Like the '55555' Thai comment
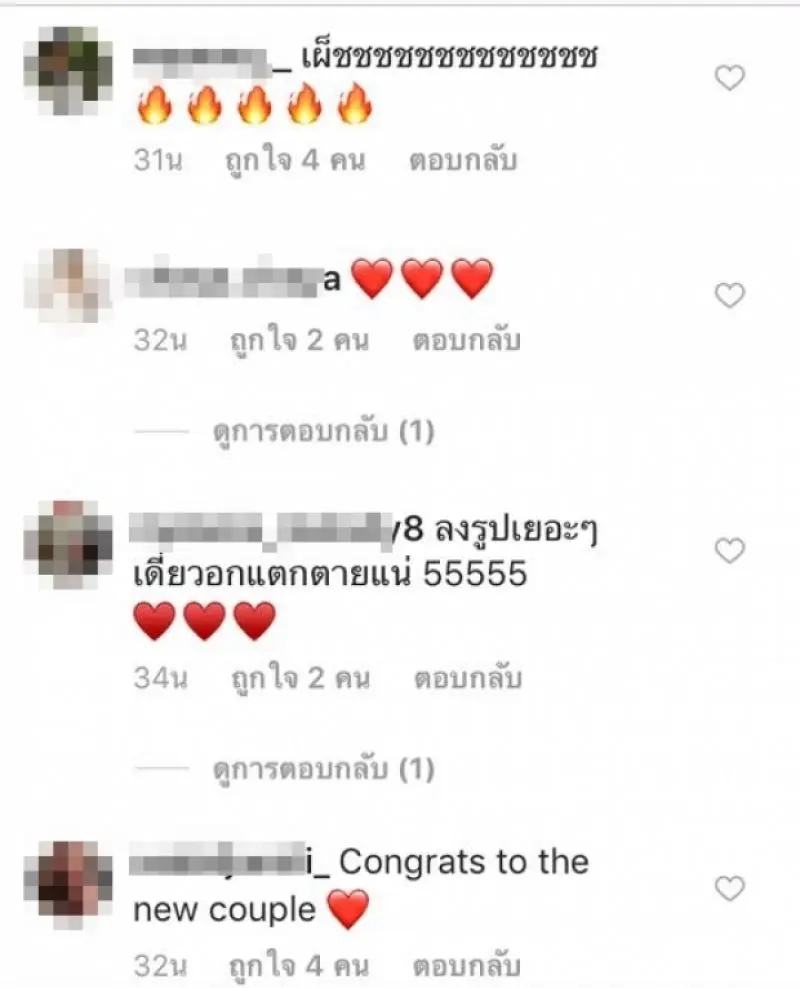Screen dimensions: 800x988 click(x=729, y=551)
